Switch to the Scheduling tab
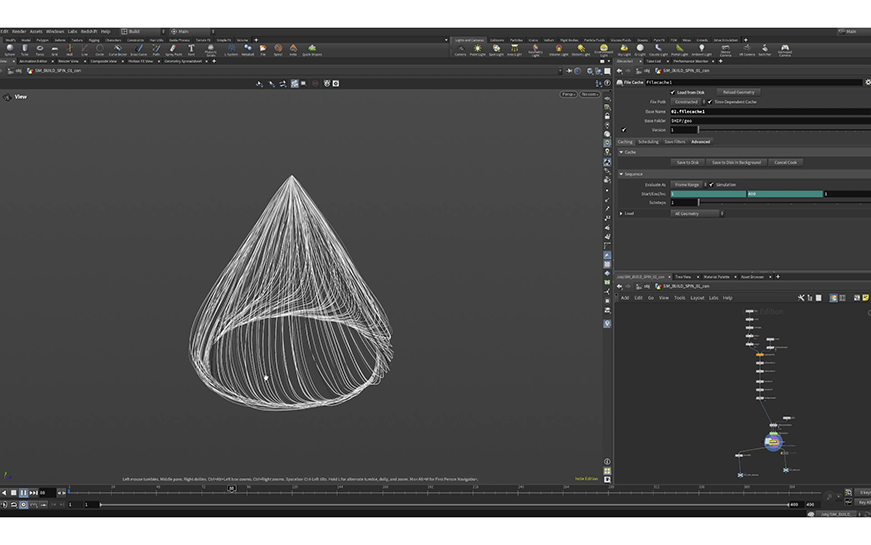Image resolution: width=871 pixels, height=545 pixels. (648, 141)
